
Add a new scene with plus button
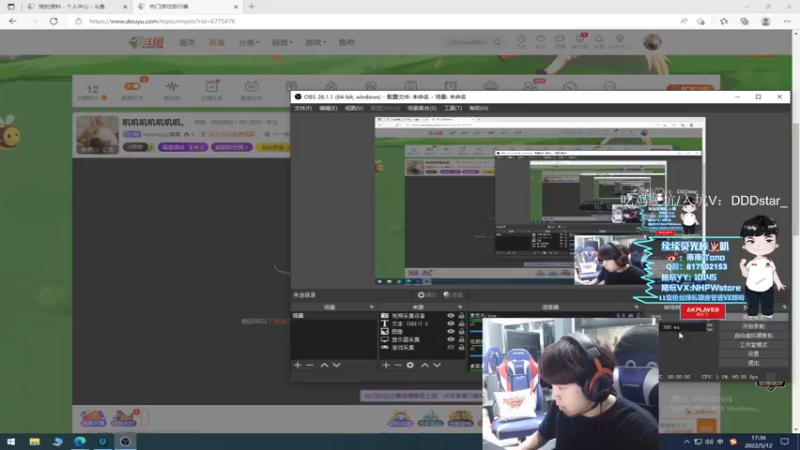(297, 365)
